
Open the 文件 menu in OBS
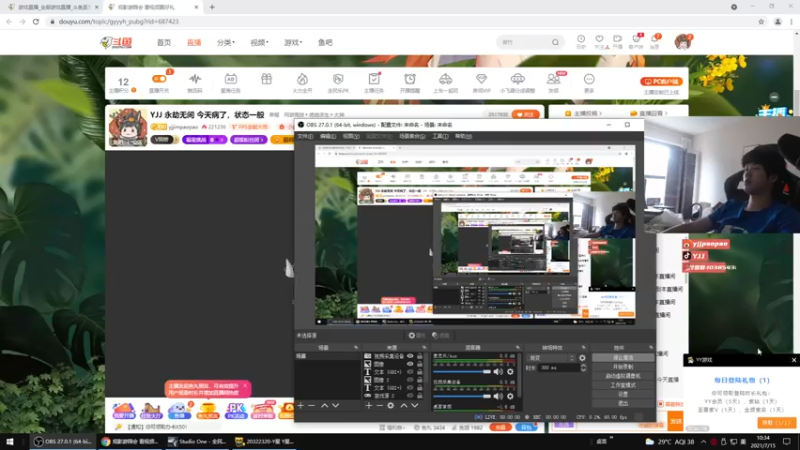pos(305,136)
